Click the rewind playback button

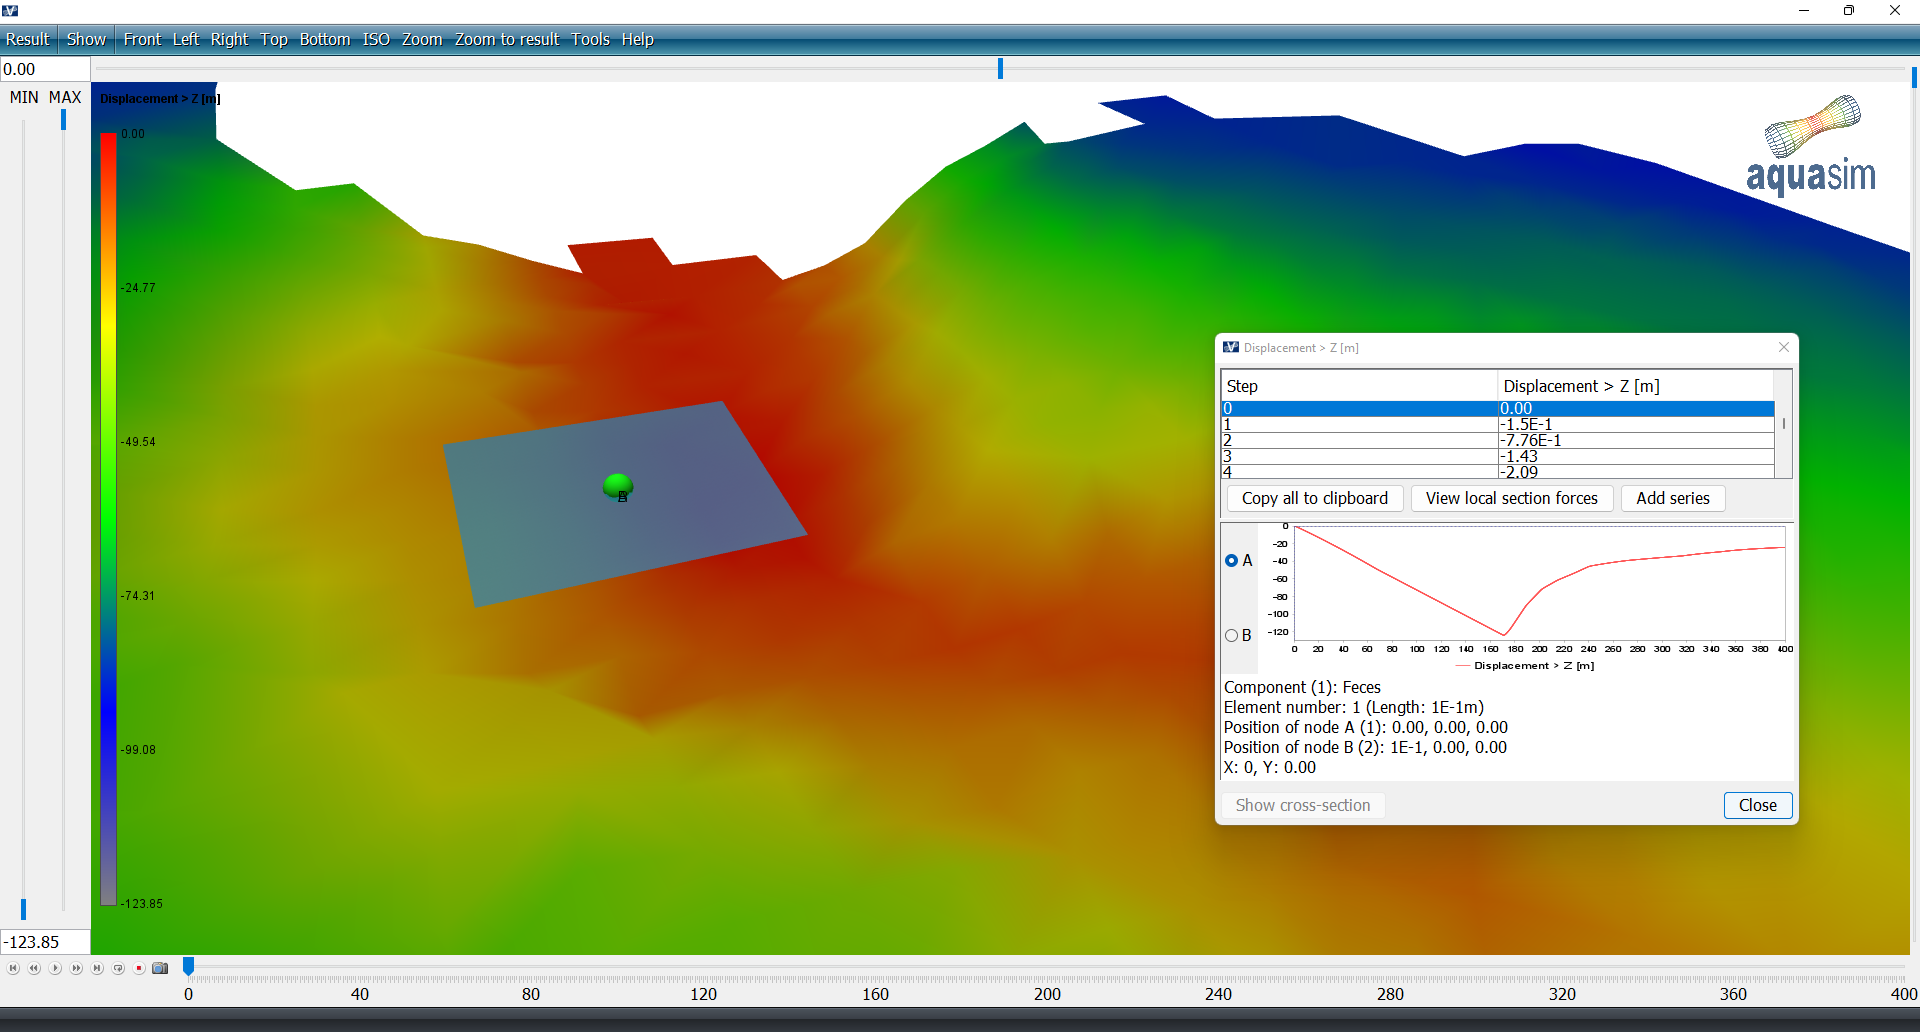[34, 968]
